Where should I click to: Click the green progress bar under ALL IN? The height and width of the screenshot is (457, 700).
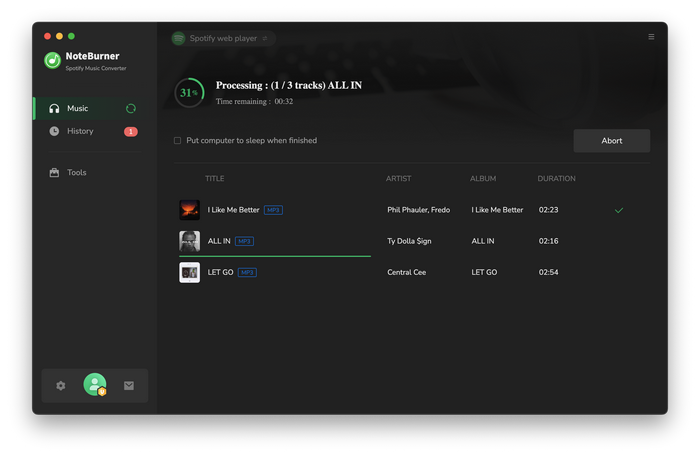tap(275, 256)
